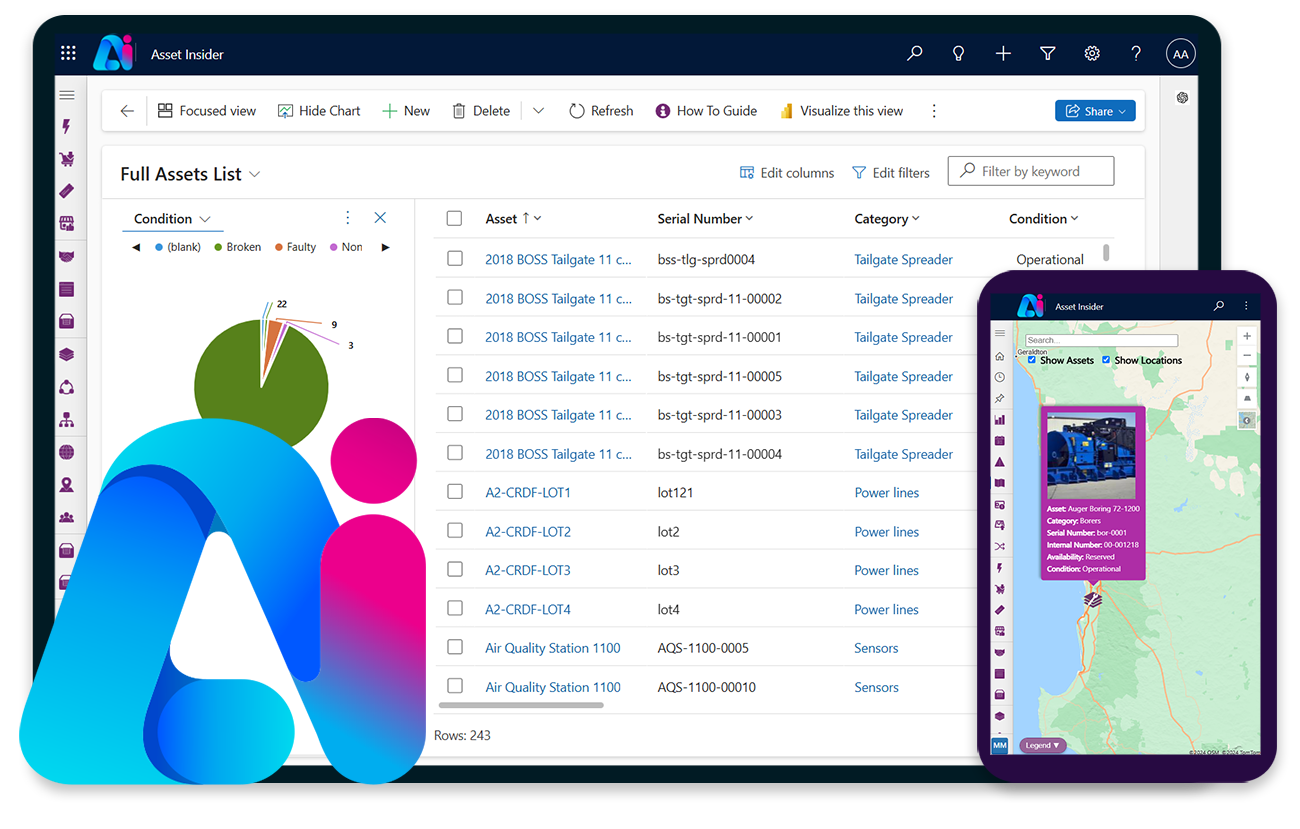Click the home icon in phone sidebar

[999, 356]
